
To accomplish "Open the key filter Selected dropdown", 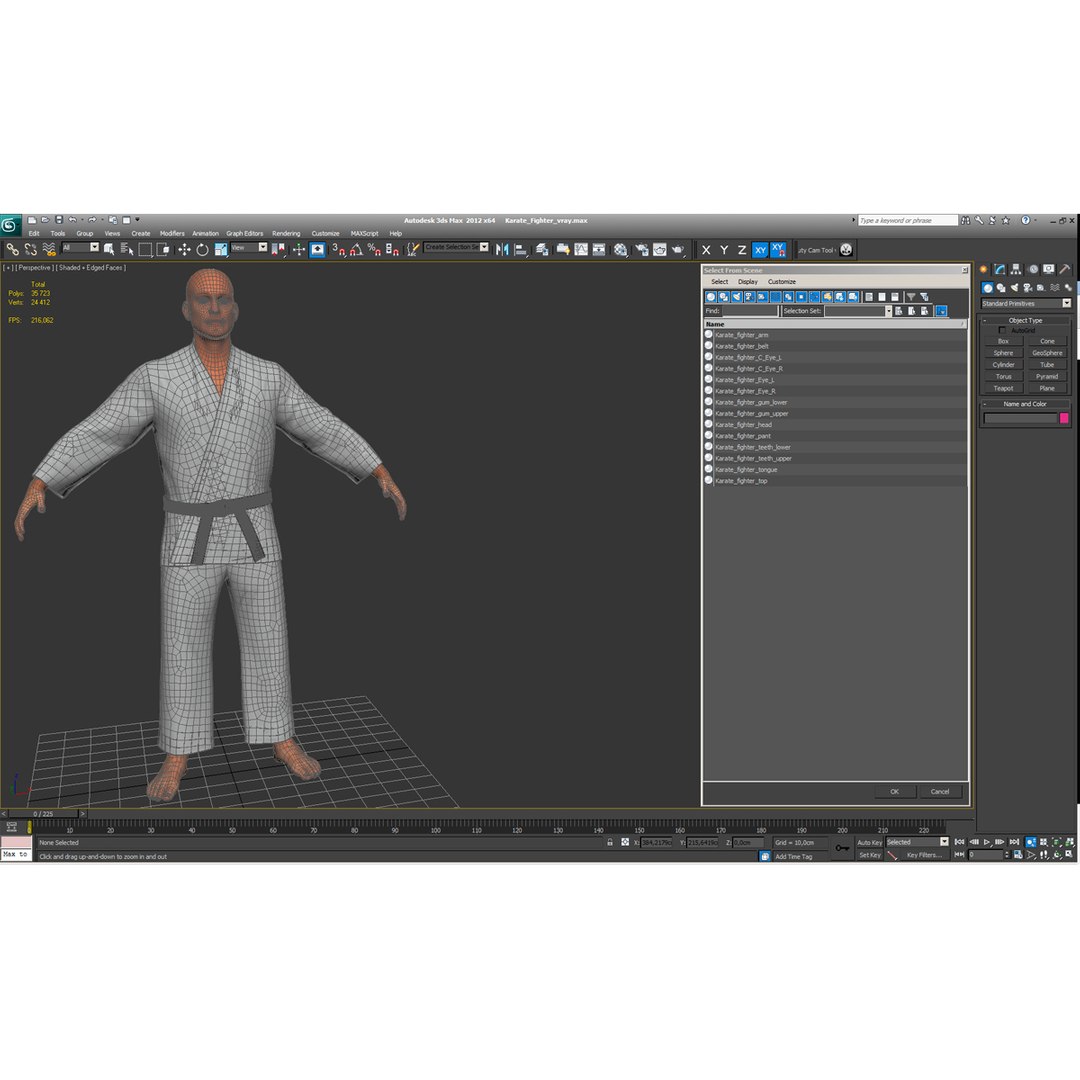I will pos(917,842).
